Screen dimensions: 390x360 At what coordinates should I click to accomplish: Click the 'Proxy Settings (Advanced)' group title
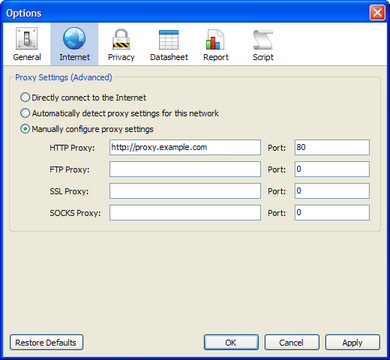tap(64, 78)
